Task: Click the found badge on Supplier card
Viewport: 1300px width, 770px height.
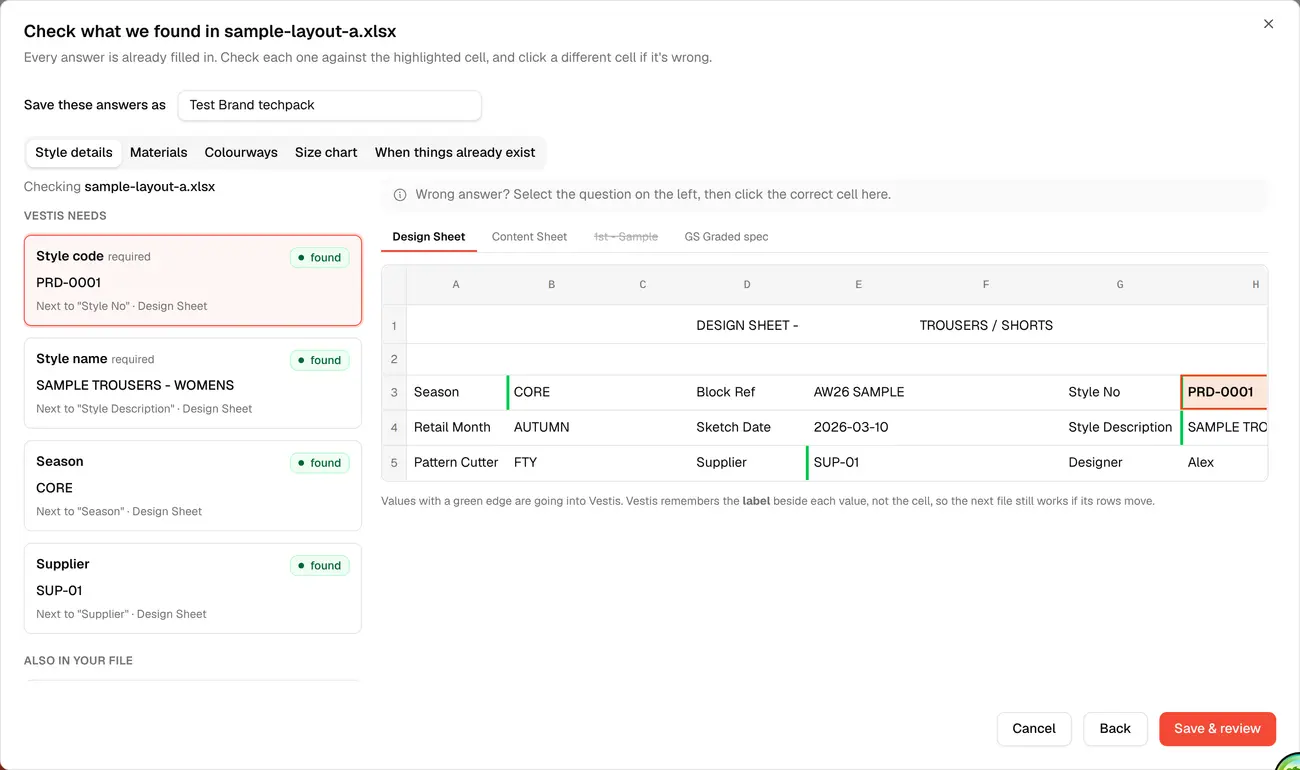Action: [x=320, y=566]
